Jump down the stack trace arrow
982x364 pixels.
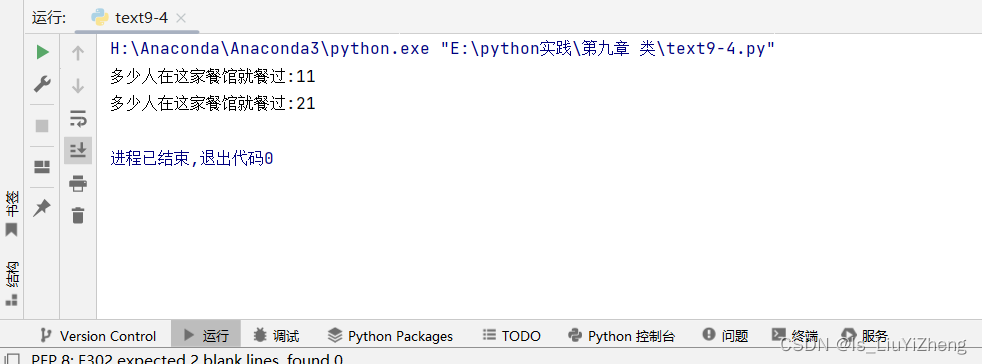78,86
